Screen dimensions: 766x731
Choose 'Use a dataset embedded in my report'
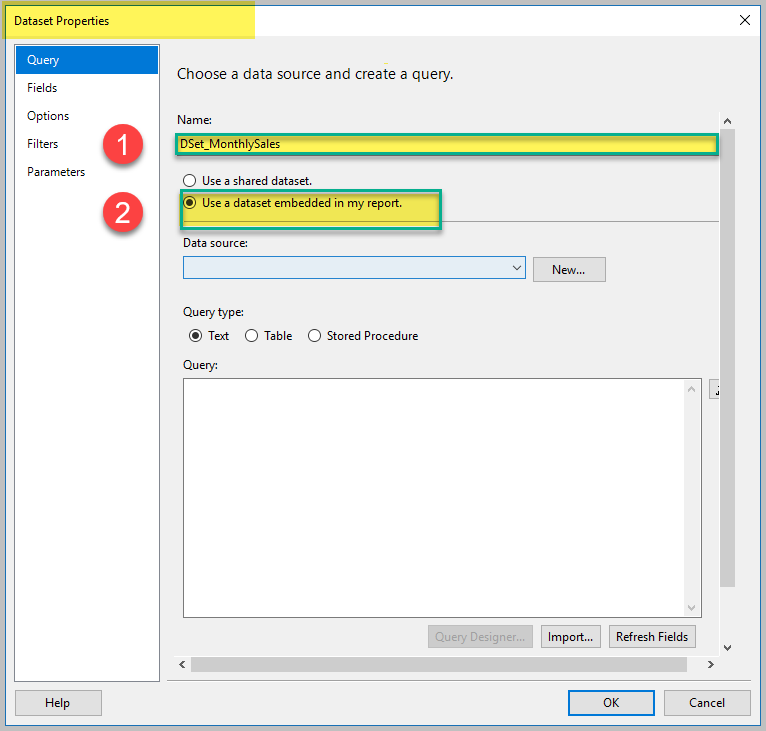(x=292, y=203)
